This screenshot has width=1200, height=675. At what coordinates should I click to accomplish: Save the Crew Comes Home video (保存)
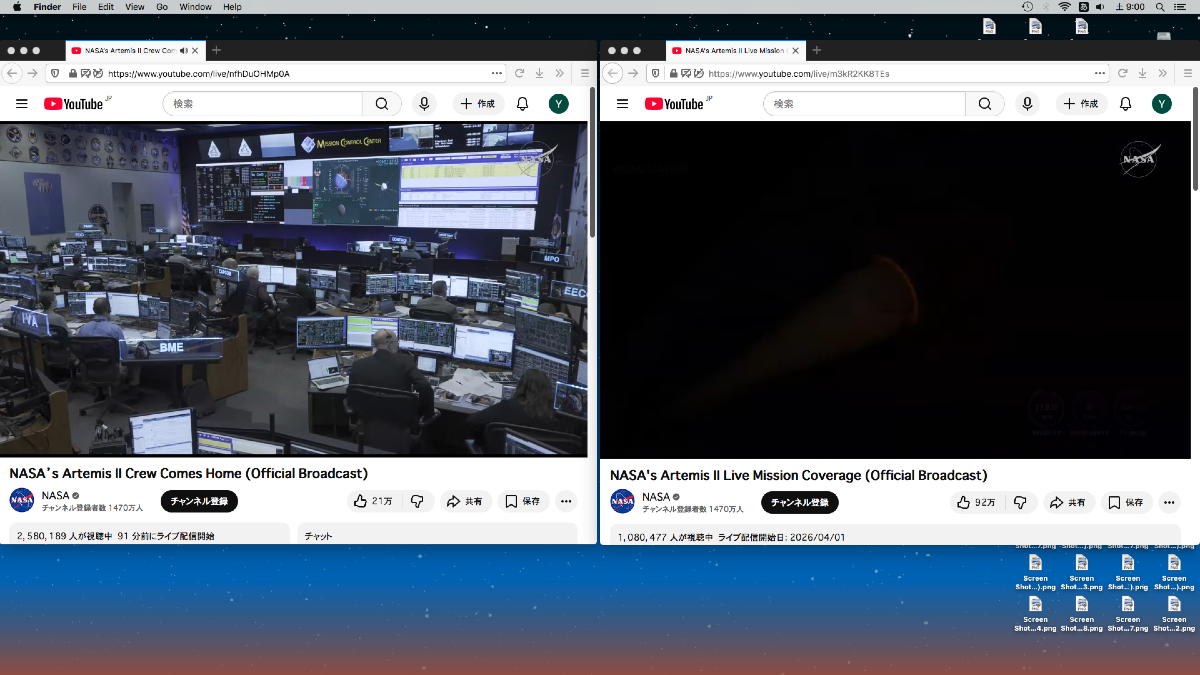tap(523, 501)
